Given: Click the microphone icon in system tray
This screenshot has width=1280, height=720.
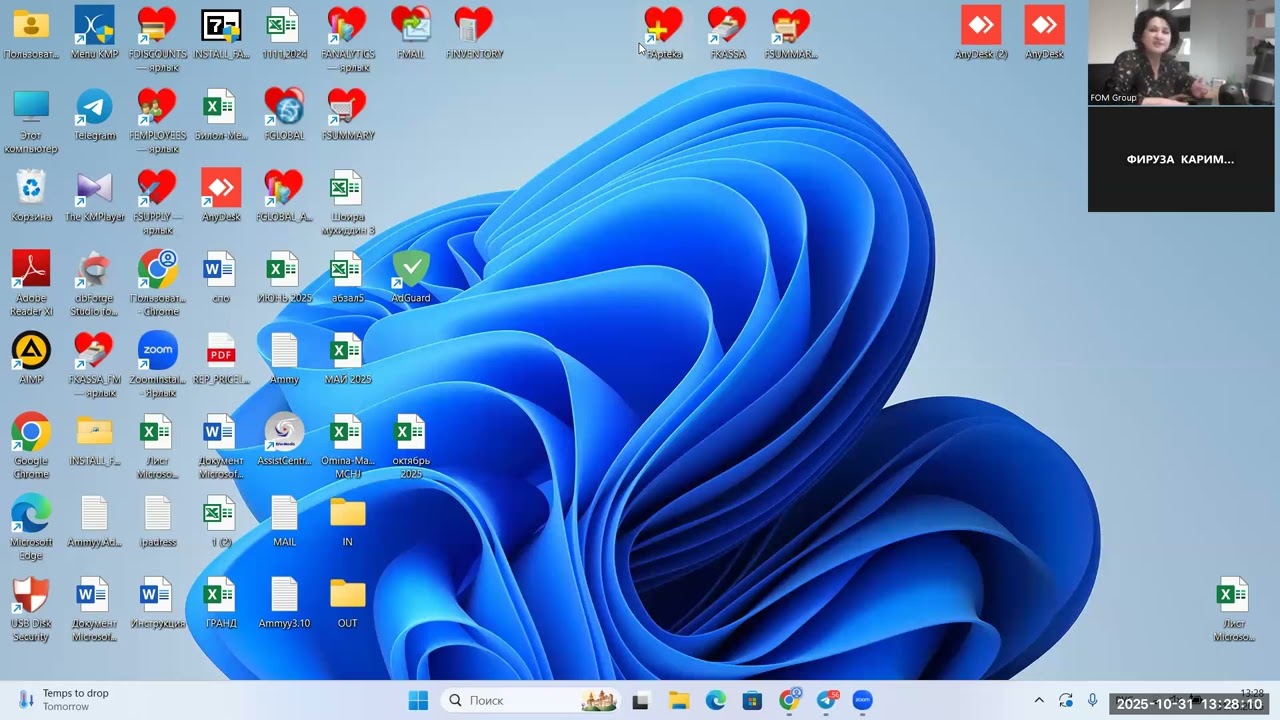Looking at the screenshot, I should tap(1092, 700).
